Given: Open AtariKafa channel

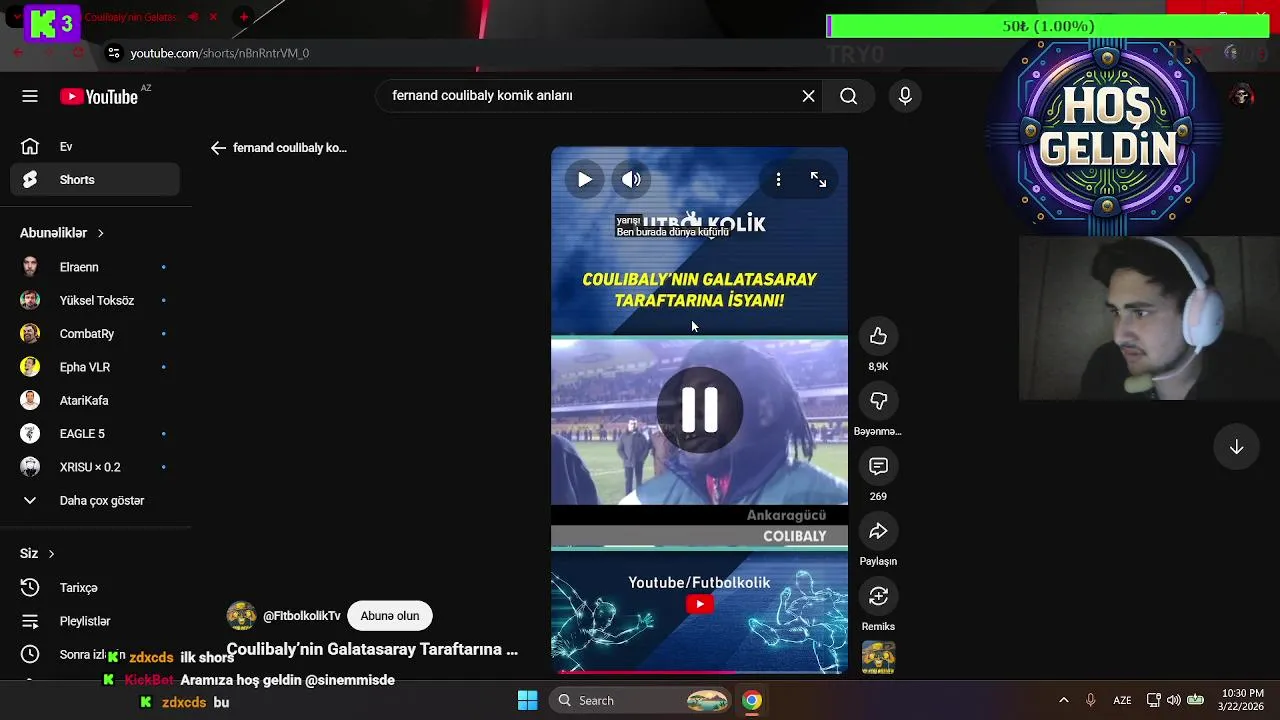Looking at the screenshot, I should 95,400.
